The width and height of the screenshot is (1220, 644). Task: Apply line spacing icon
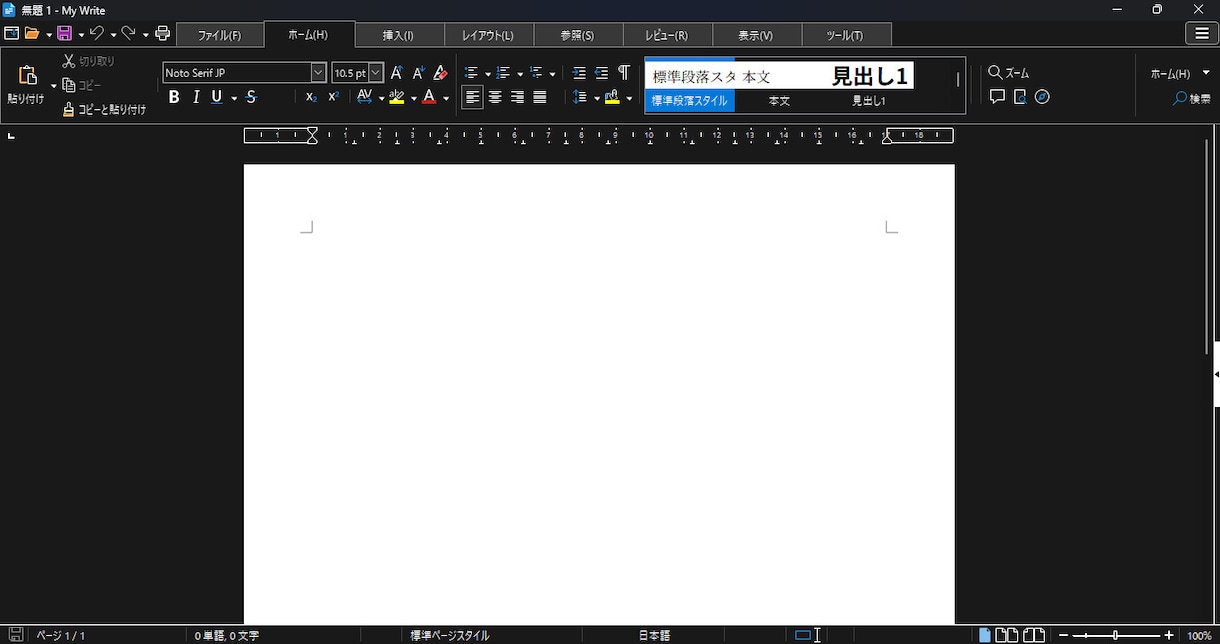tap(580, 97)
